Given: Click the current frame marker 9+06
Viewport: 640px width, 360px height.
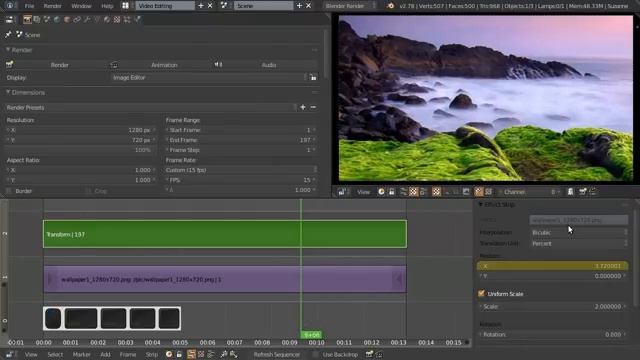Looking at the screenshot, I should pos(311,335).
